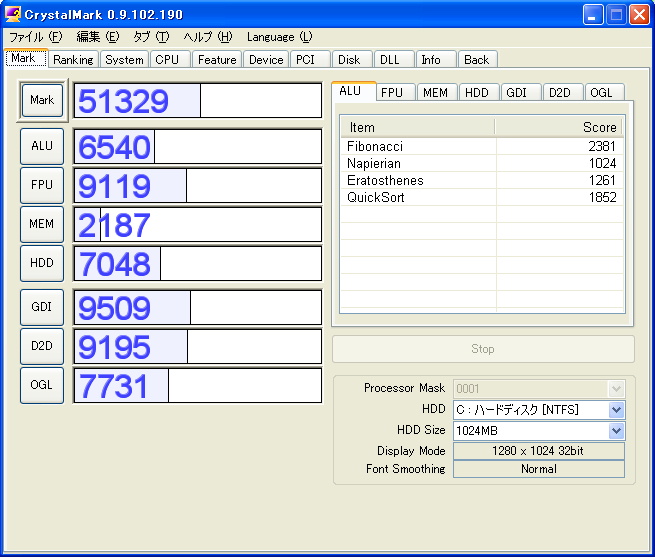Start the FPU benchmark test
The width and height of the screenshot is (655, 557).
click(x=42, y=185)
